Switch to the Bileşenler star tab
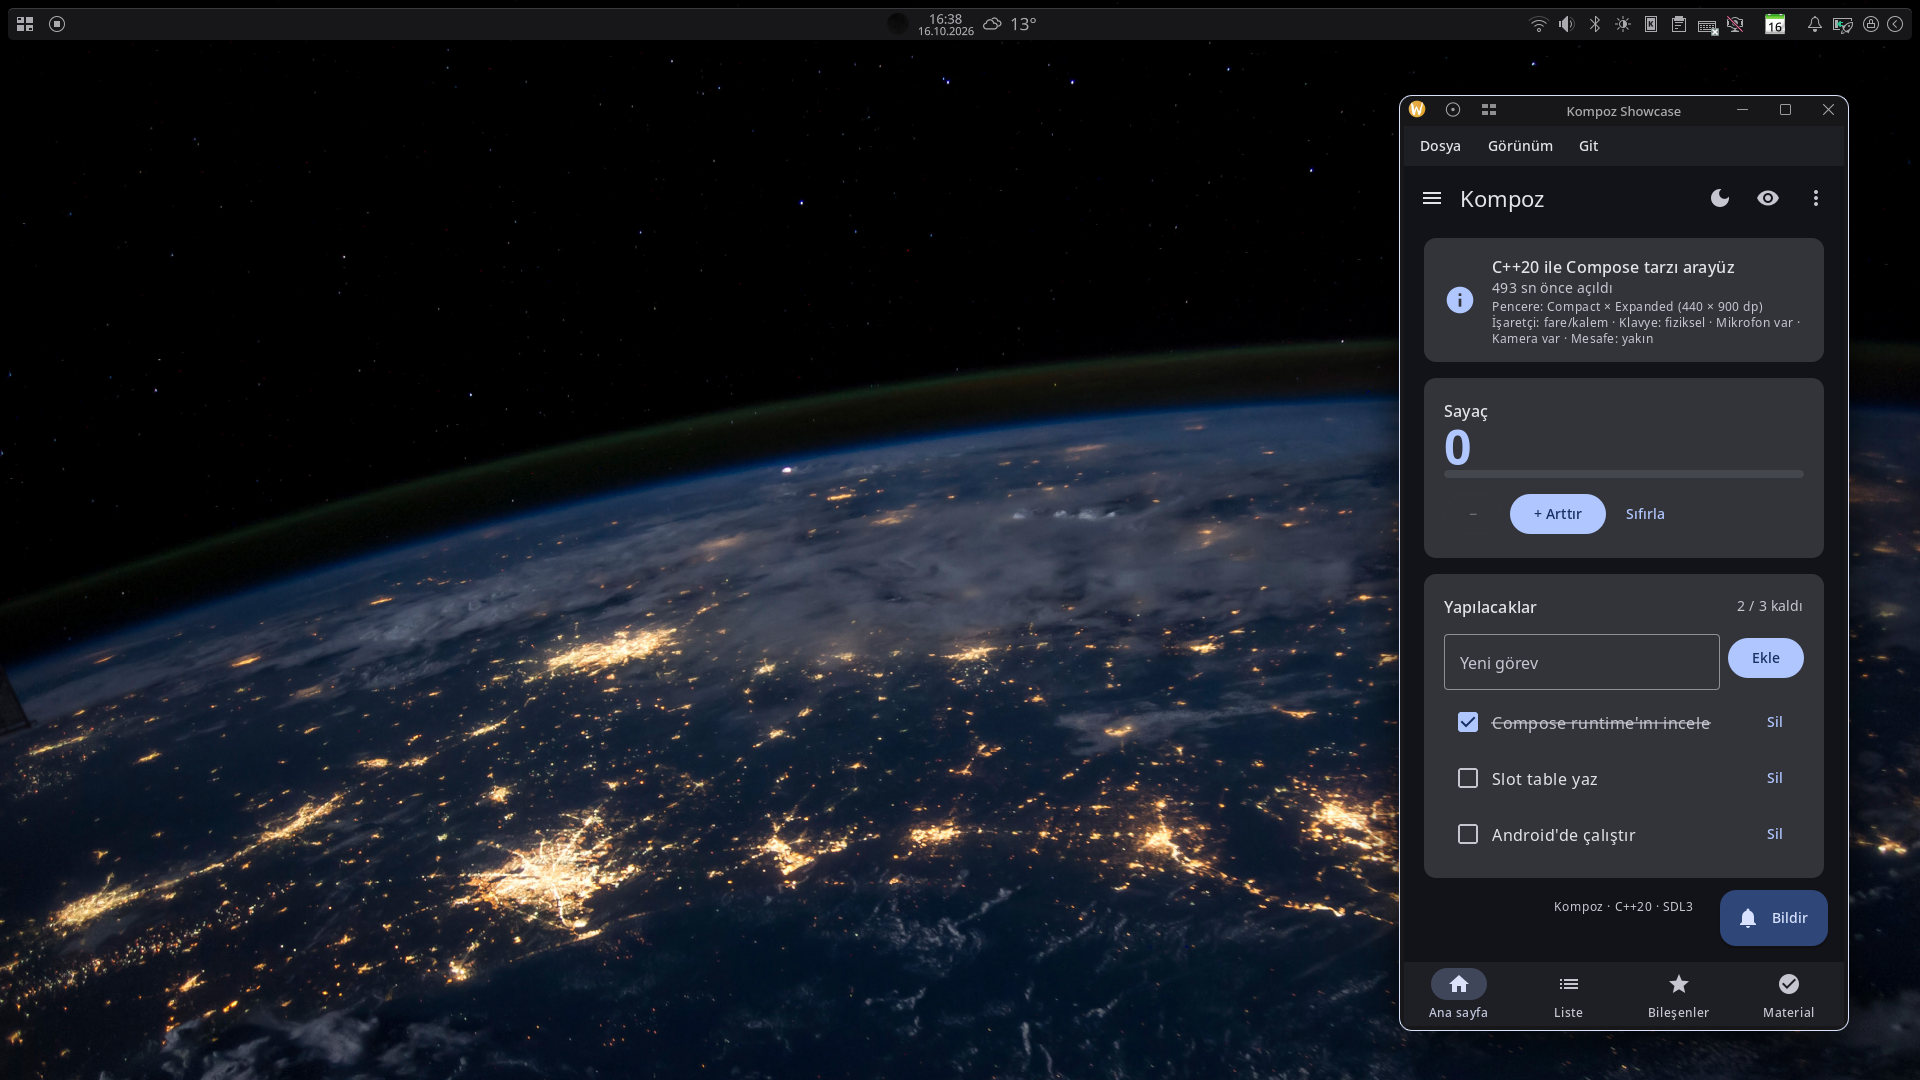 click(1679, 995)
